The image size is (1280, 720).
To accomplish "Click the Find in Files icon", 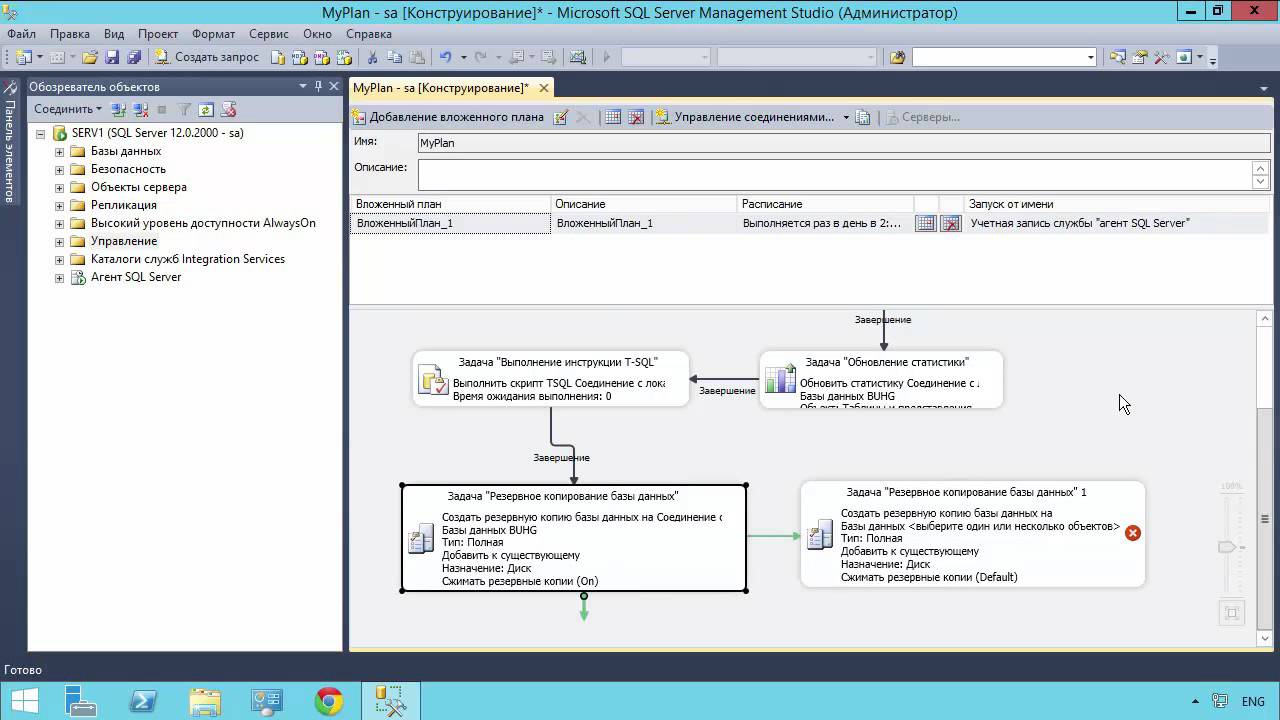I will pos(897,57).
